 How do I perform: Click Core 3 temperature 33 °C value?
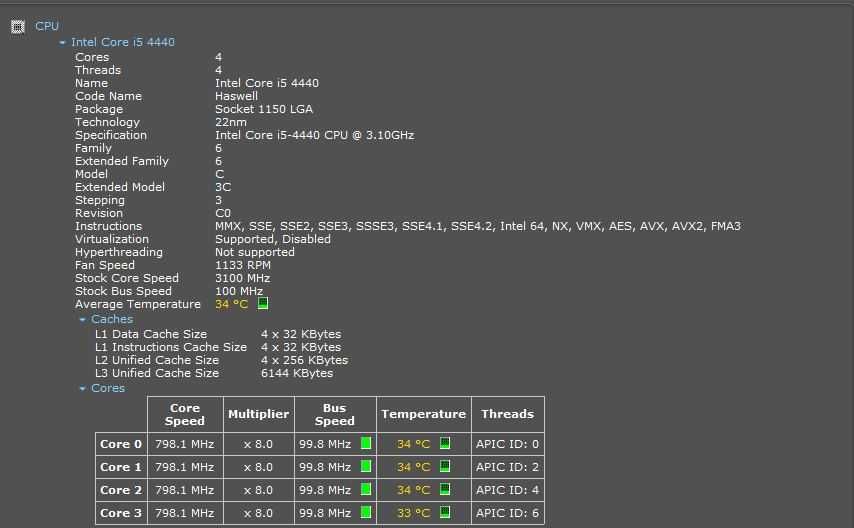pos(413,513)
